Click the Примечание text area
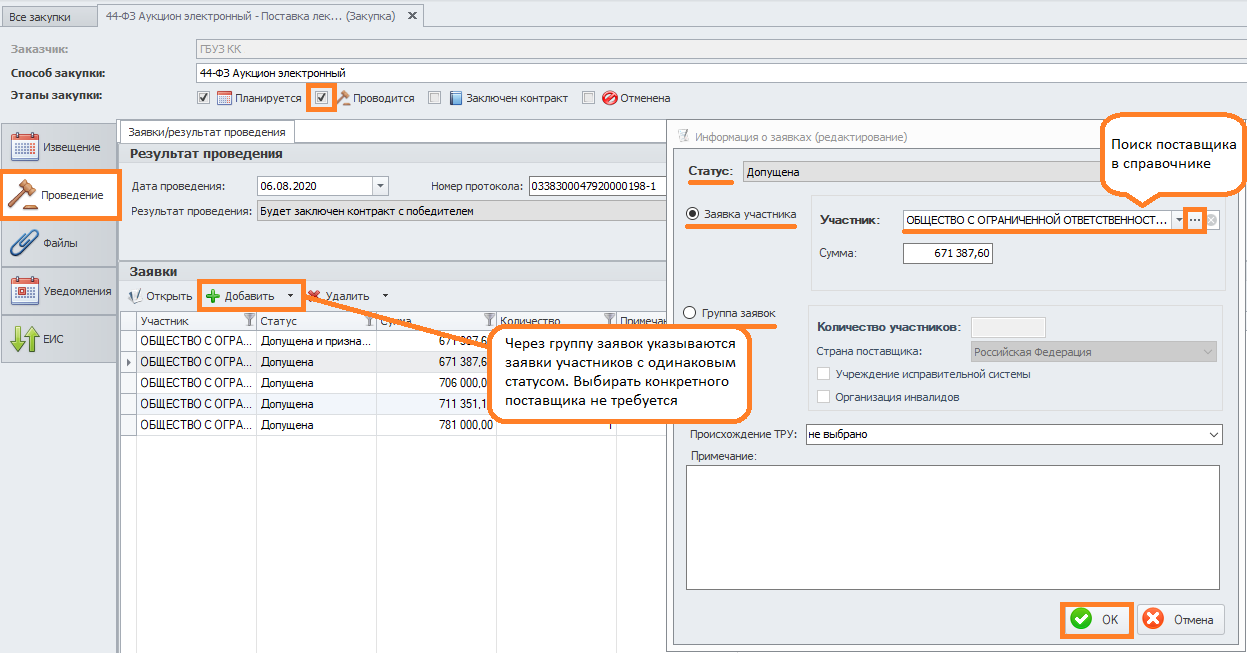Screen dimensions: 1247x653 pyautogui.click(x=952, y=527)
